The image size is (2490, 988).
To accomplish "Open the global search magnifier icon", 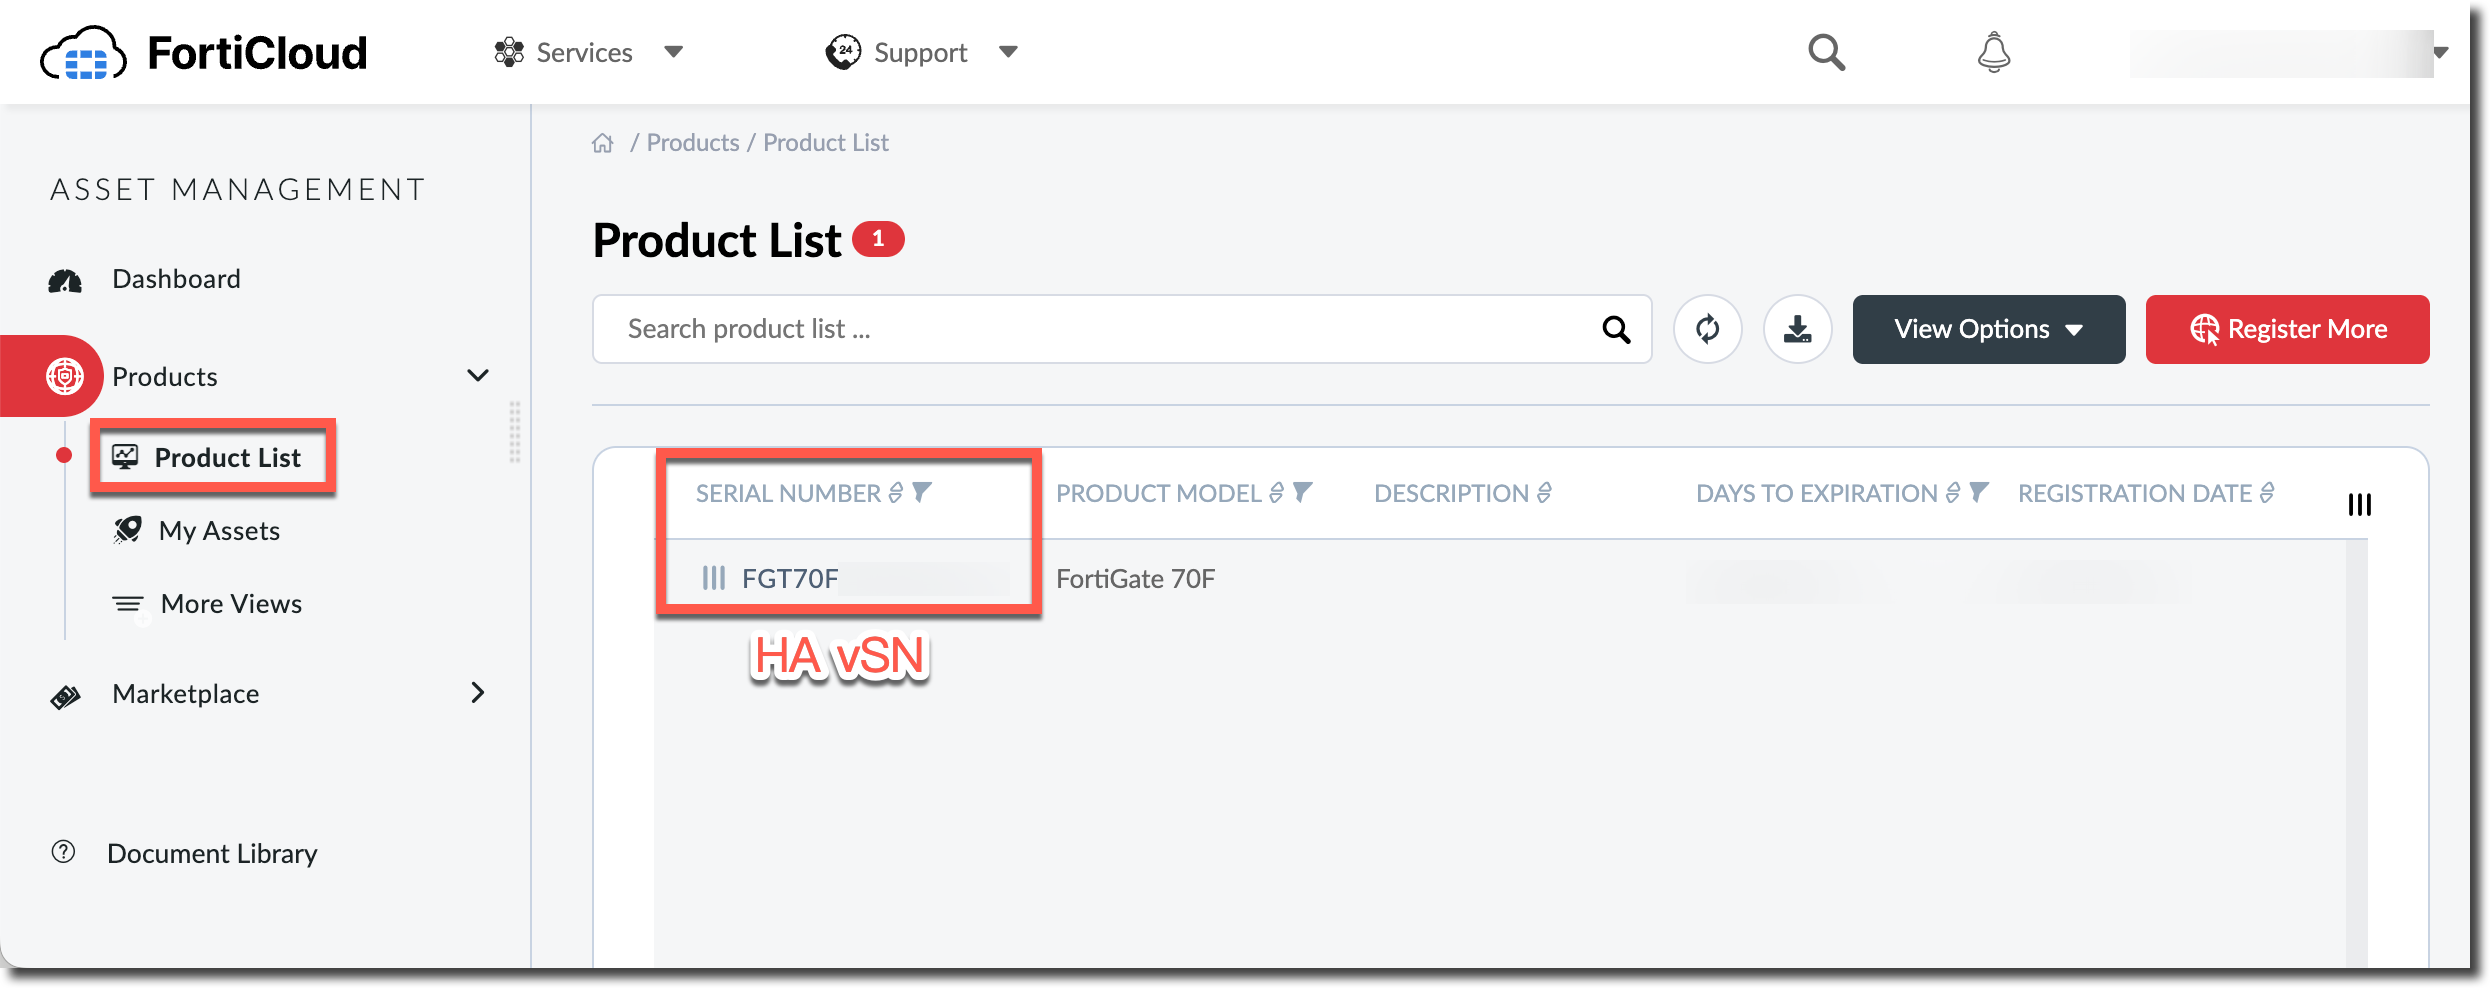I will [x=1826, y=52].
